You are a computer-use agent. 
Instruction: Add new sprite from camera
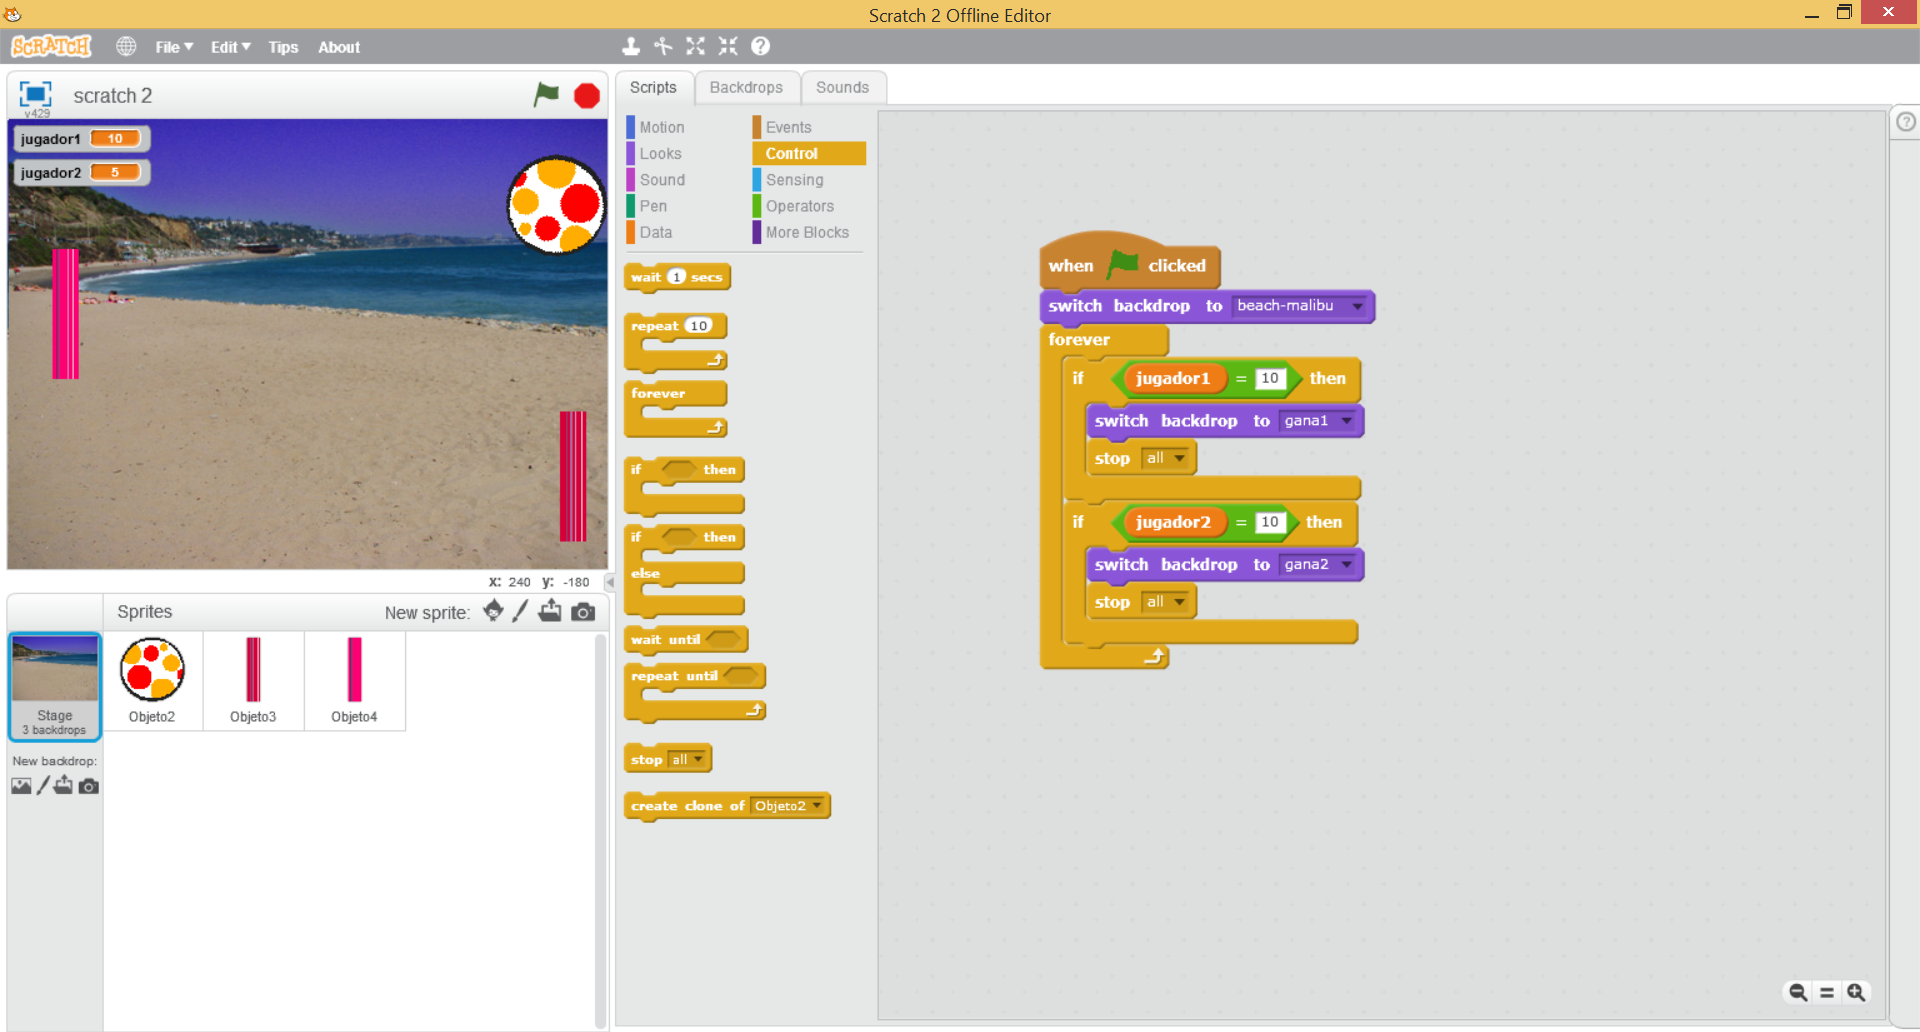[584, 612]
